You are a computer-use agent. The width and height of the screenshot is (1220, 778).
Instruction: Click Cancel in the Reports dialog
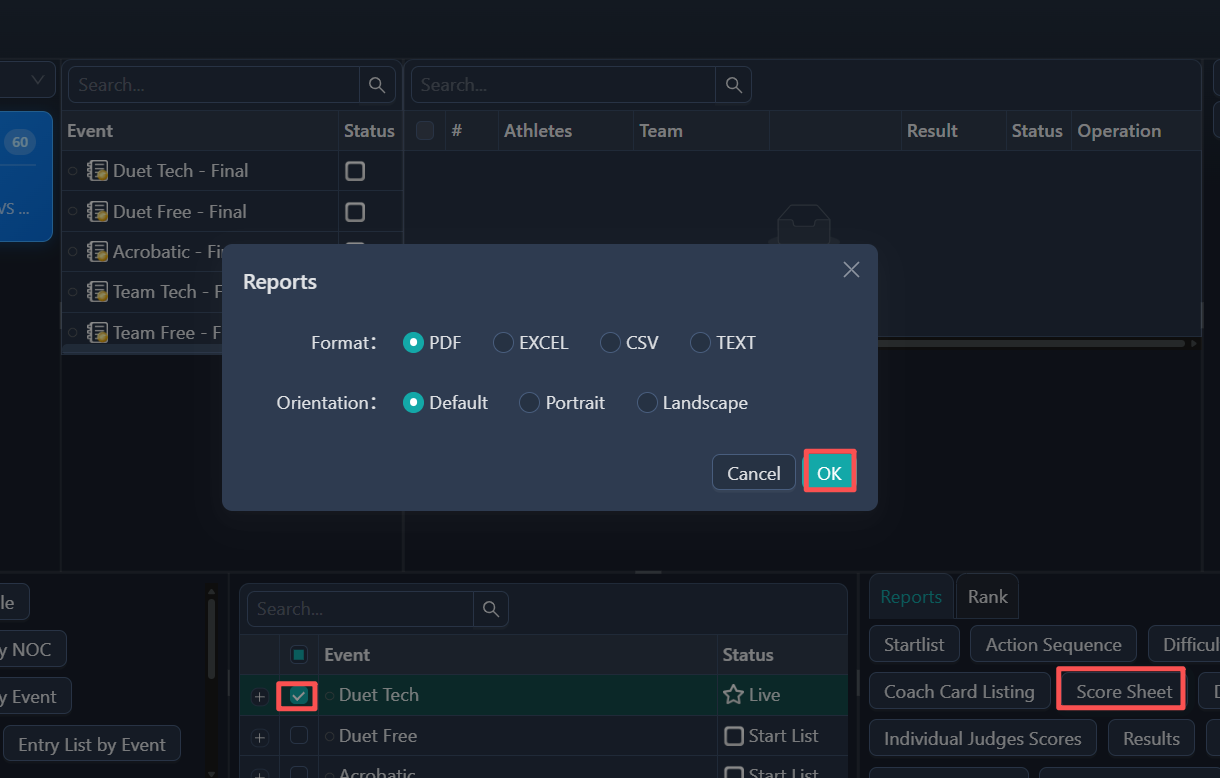click(754, 473)
